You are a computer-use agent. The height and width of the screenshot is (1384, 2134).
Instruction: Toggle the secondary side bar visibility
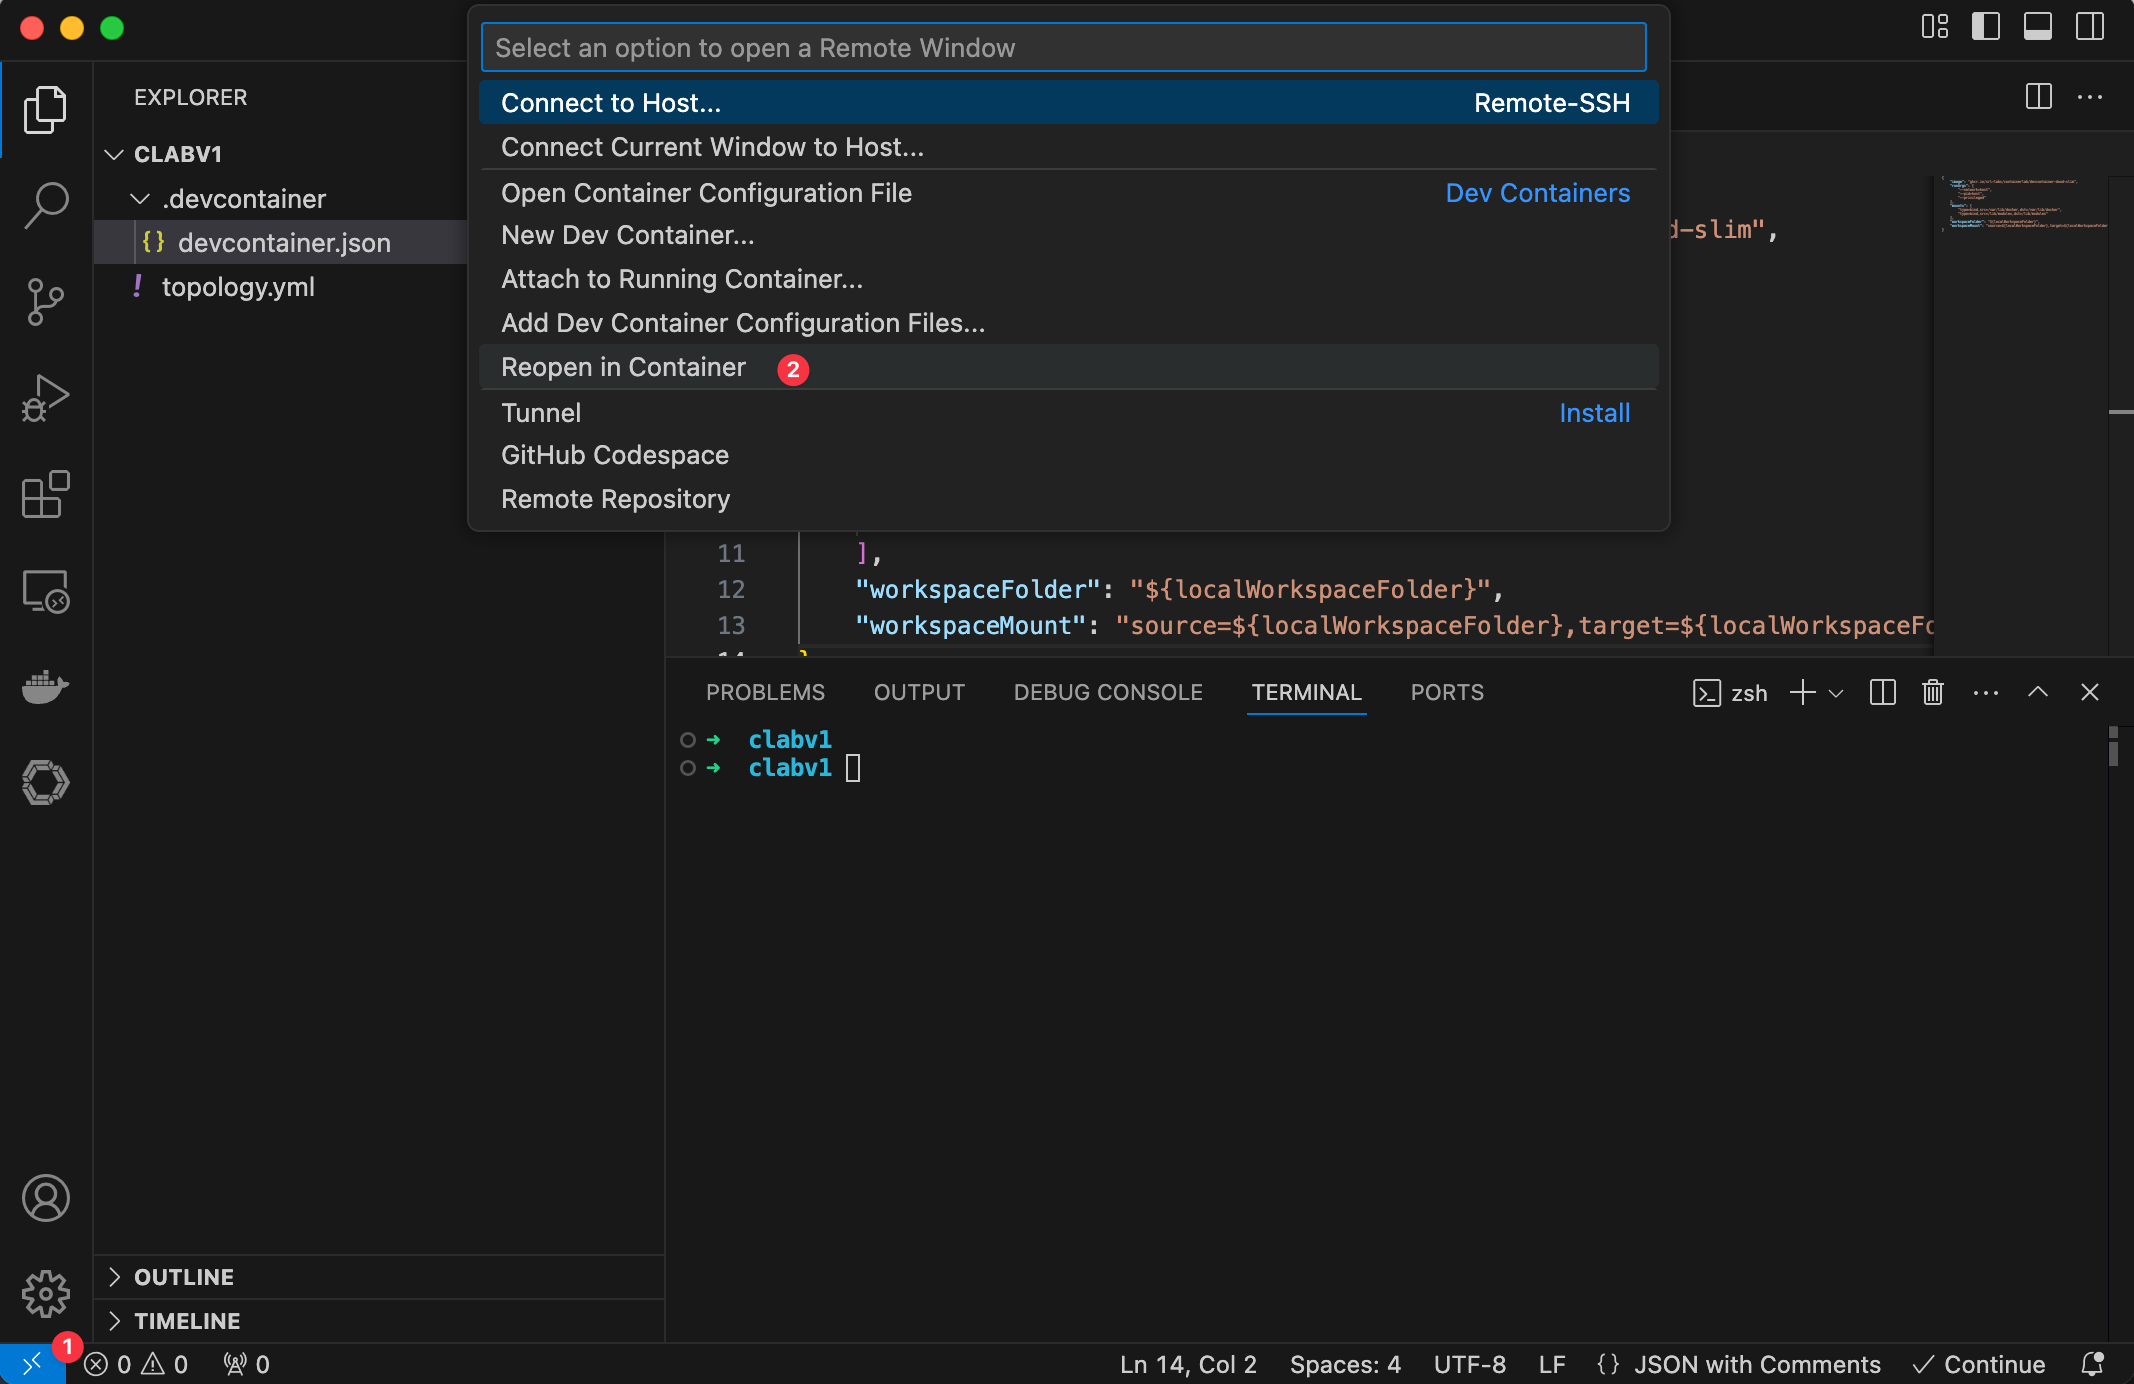pos(2089,27)
